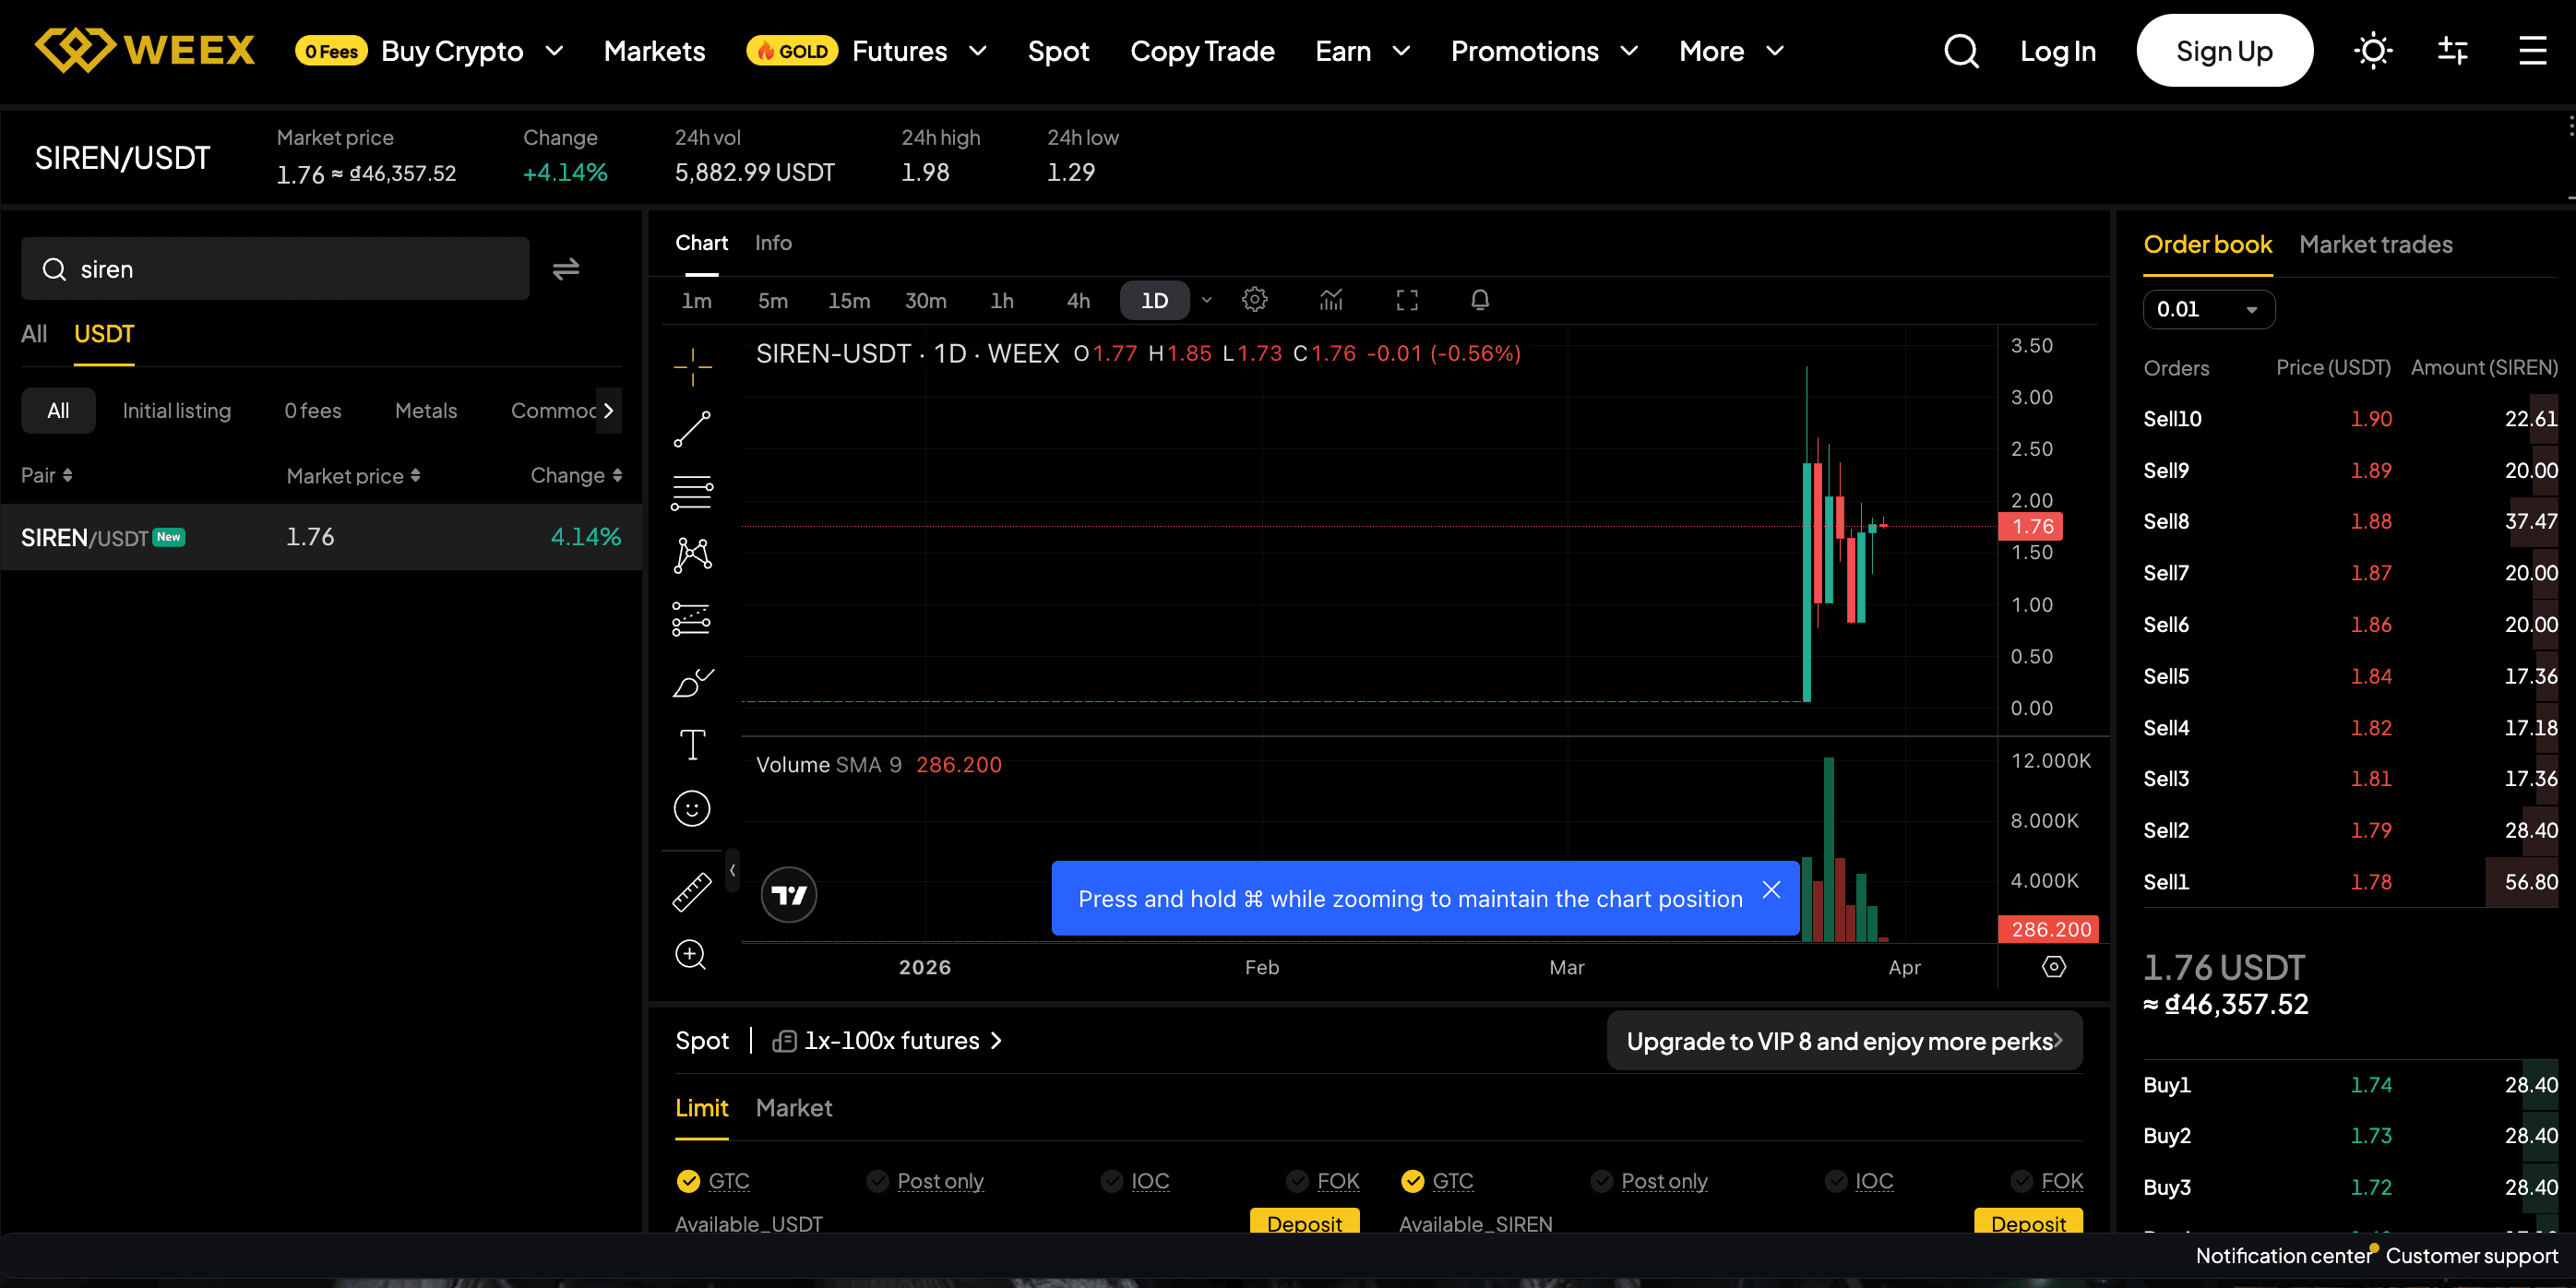Sort pairs list by Change
The image size is (2576, 1288).
(x=576, y=475)
